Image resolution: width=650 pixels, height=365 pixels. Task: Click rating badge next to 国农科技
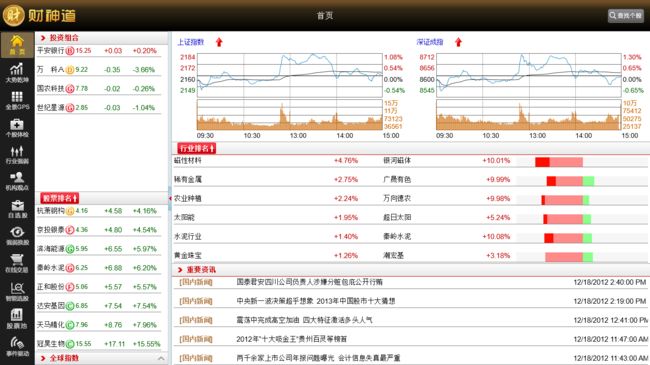point(70,89)
